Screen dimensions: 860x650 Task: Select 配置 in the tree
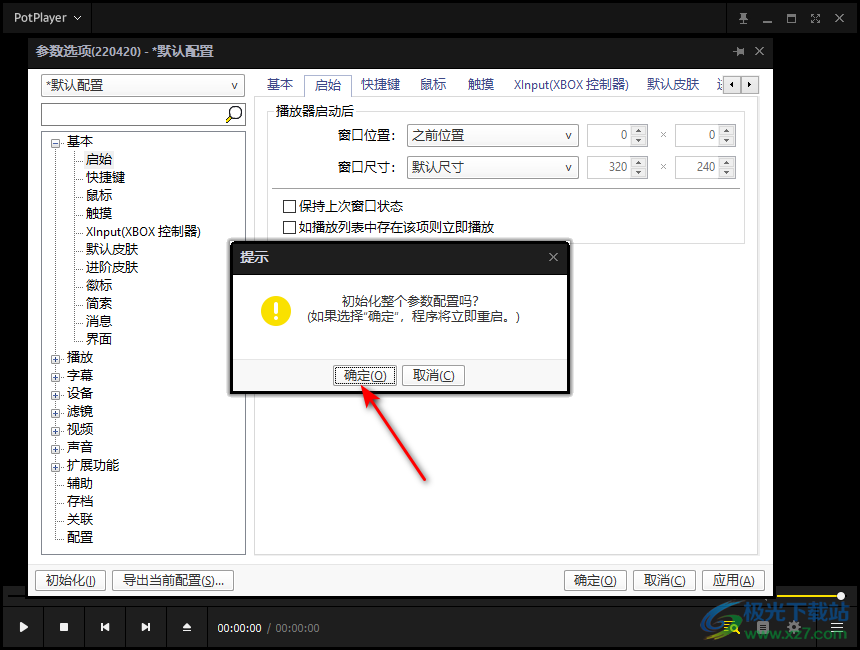coord(80,538)
